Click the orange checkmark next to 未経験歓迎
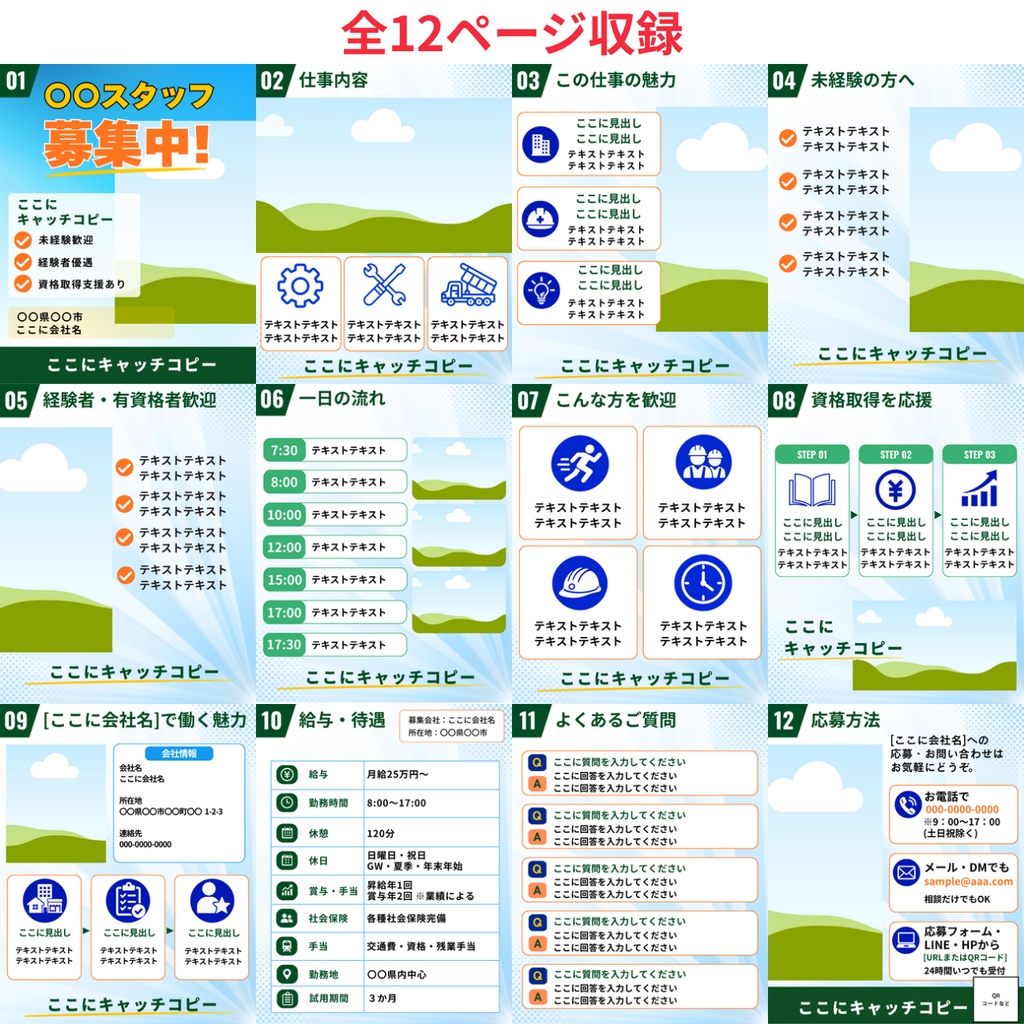Viewport: 1024px width, 1024px height. pyautogui.click(x=23, y=240)
